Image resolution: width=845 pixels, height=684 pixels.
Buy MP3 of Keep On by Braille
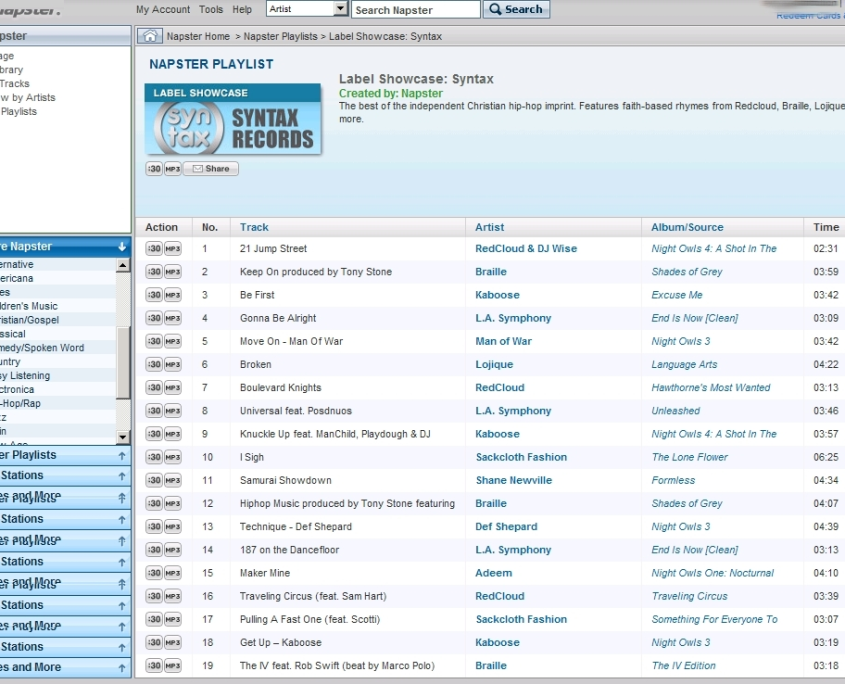(172, 272)
